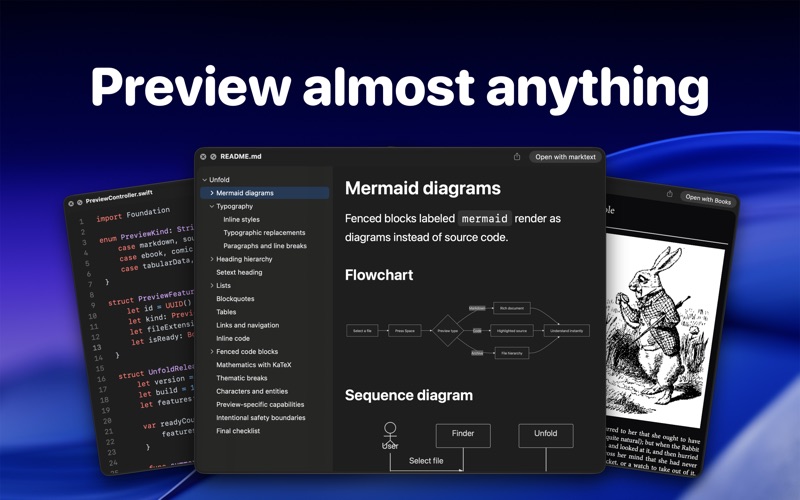Jump to Tables section
This screenshot has height=500, width=800.
click(x=226, y=312)
